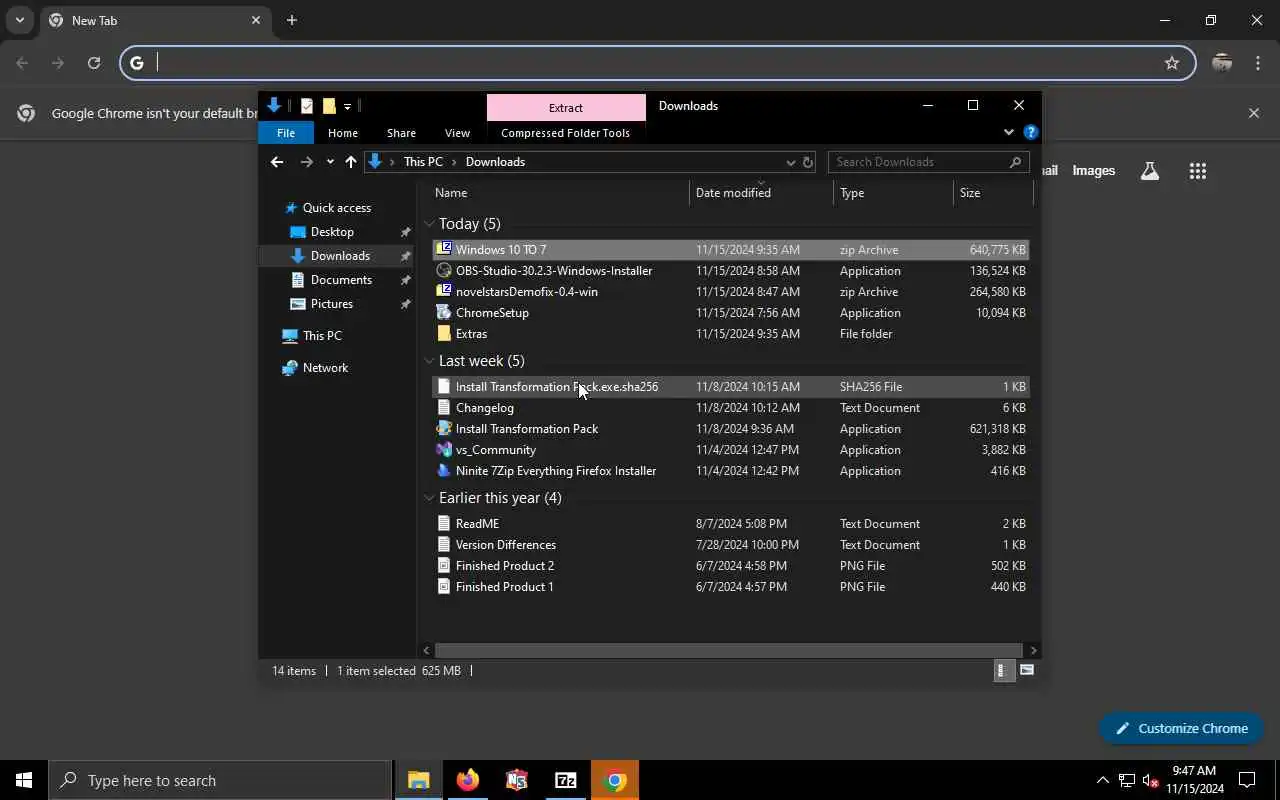1280x800 pixels.
Task: Refresh the Downloads folder view
Action: click(808, 162)
